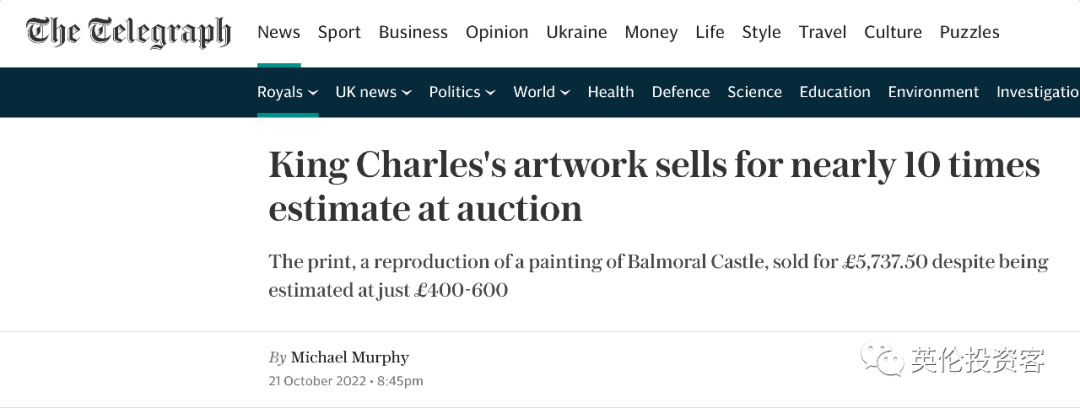
Task: Select Health in the sub-navigation
Action: 610,92
